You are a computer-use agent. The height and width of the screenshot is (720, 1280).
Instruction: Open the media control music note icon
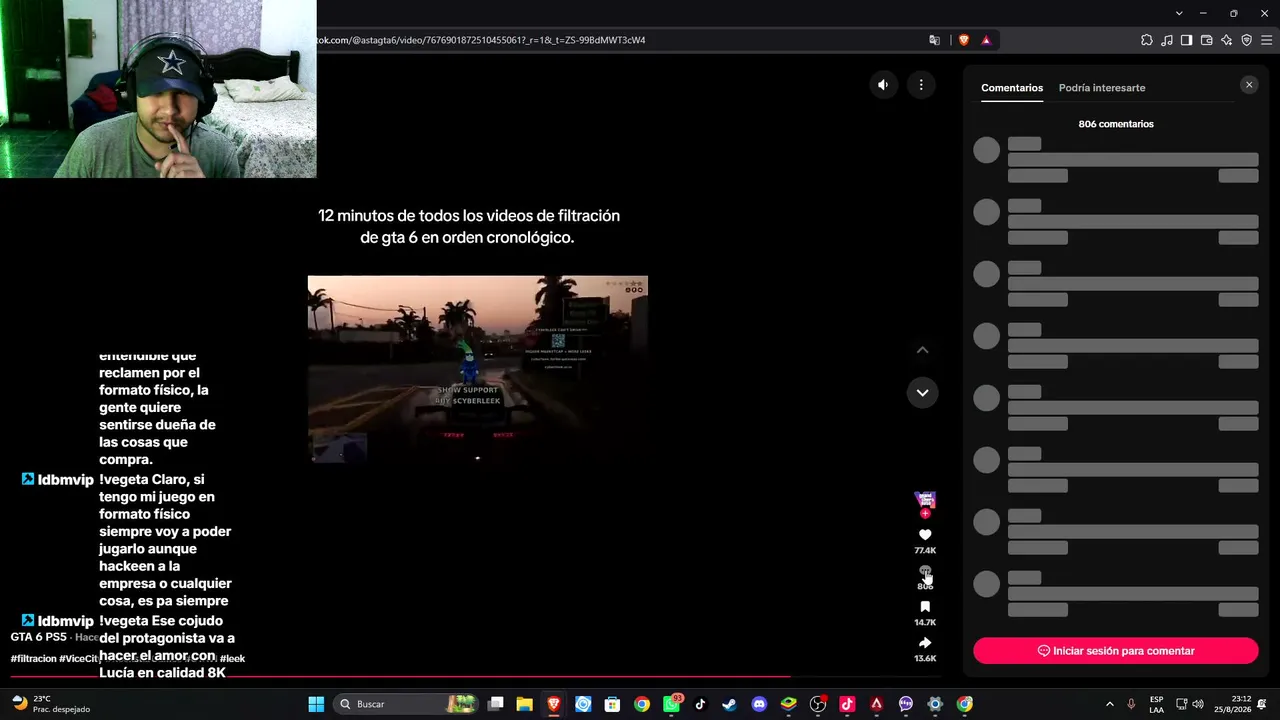1167,40
